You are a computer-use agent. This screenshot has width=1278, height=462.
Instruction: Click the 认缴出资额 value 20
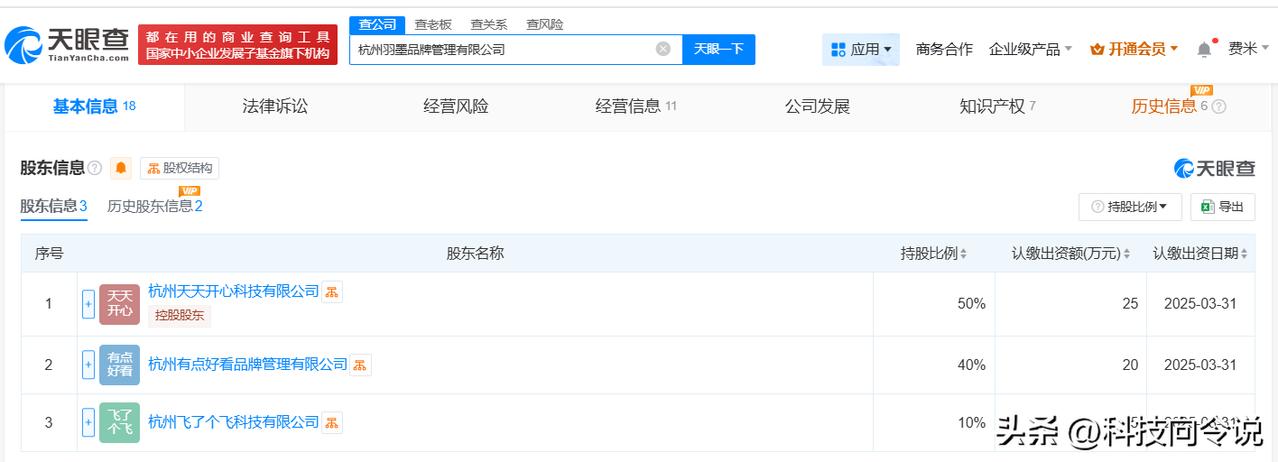pos(1130,365)
